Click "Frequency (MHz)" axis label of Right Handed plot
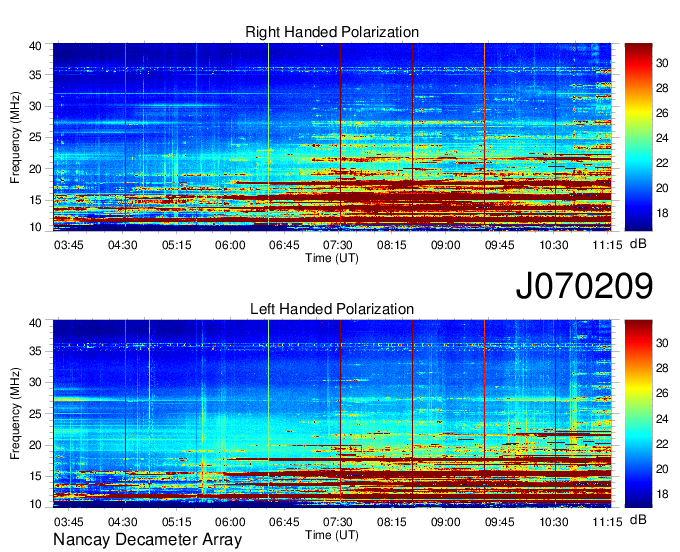This screenshot has height=552, width=680. click(x=15, y=137)
